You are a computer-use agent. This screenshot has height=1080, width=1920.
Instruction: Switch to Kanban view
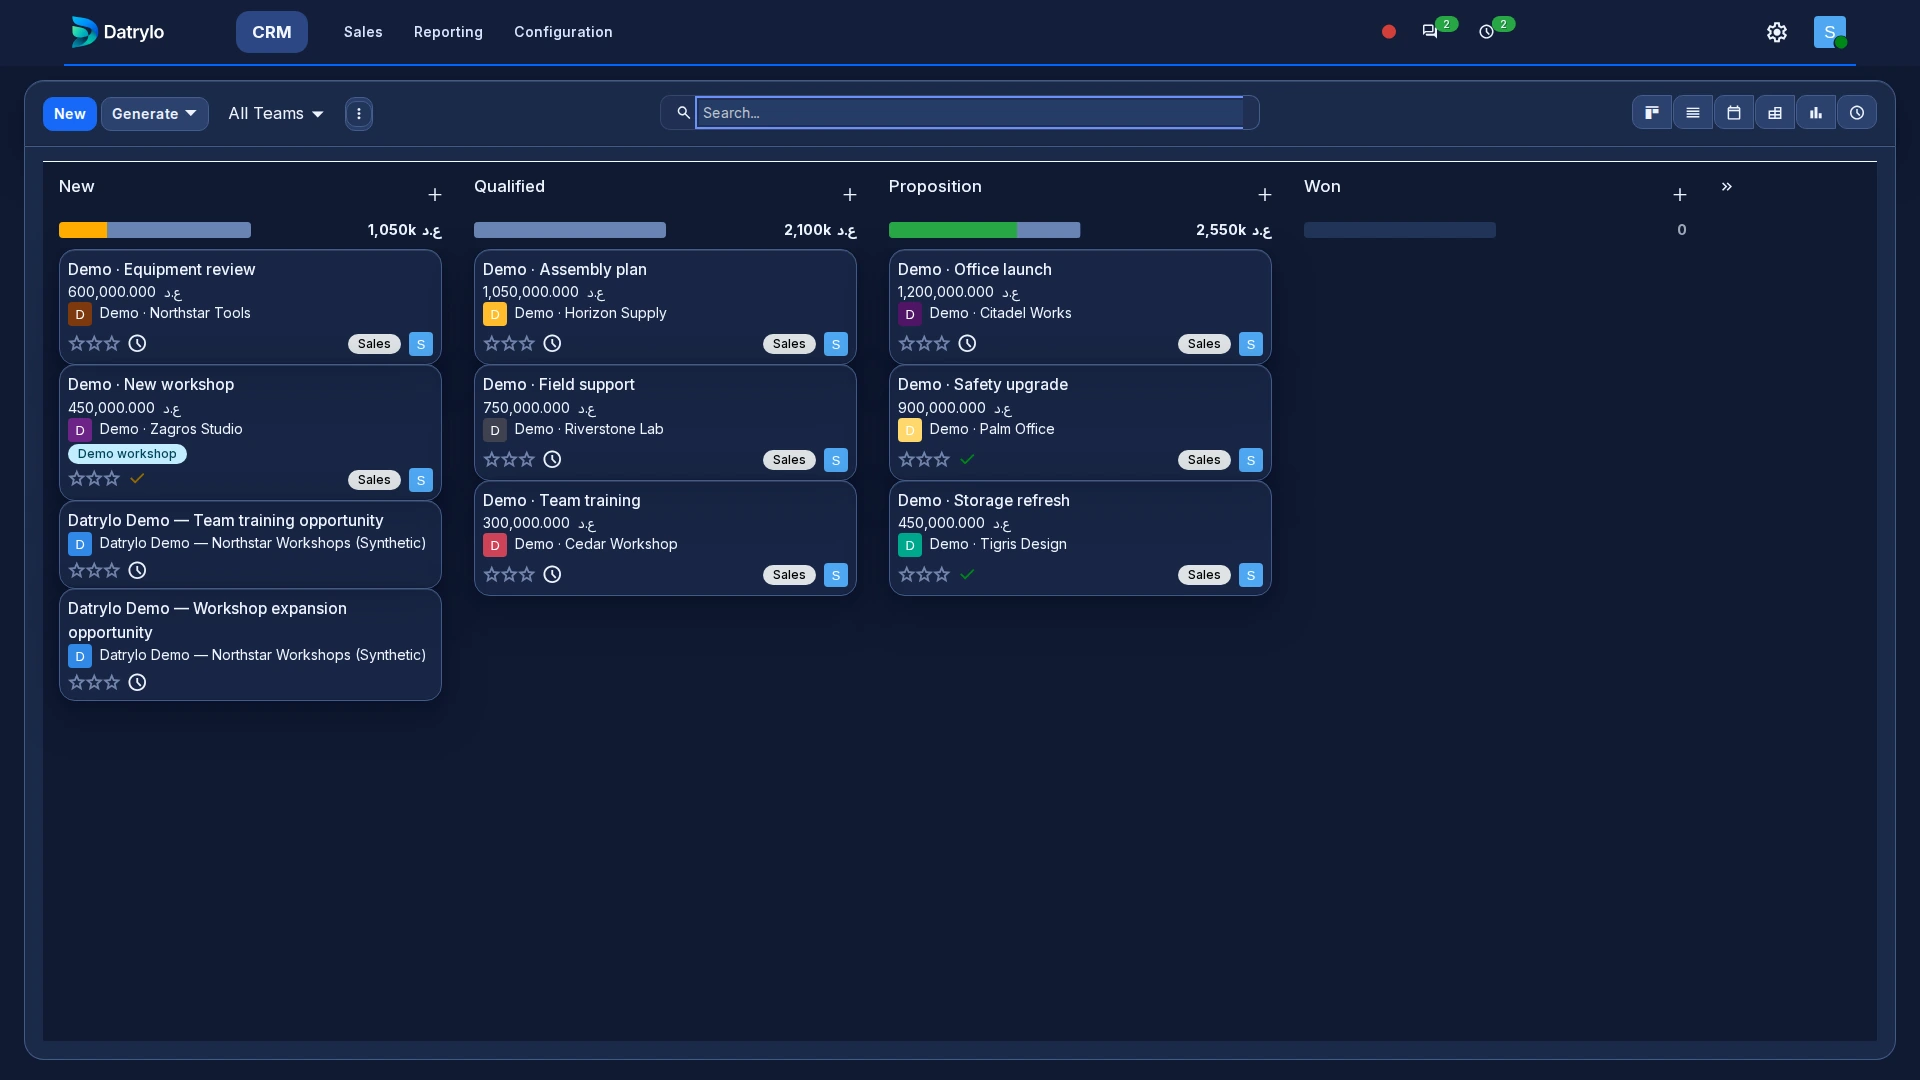(x=1652, y=113)
